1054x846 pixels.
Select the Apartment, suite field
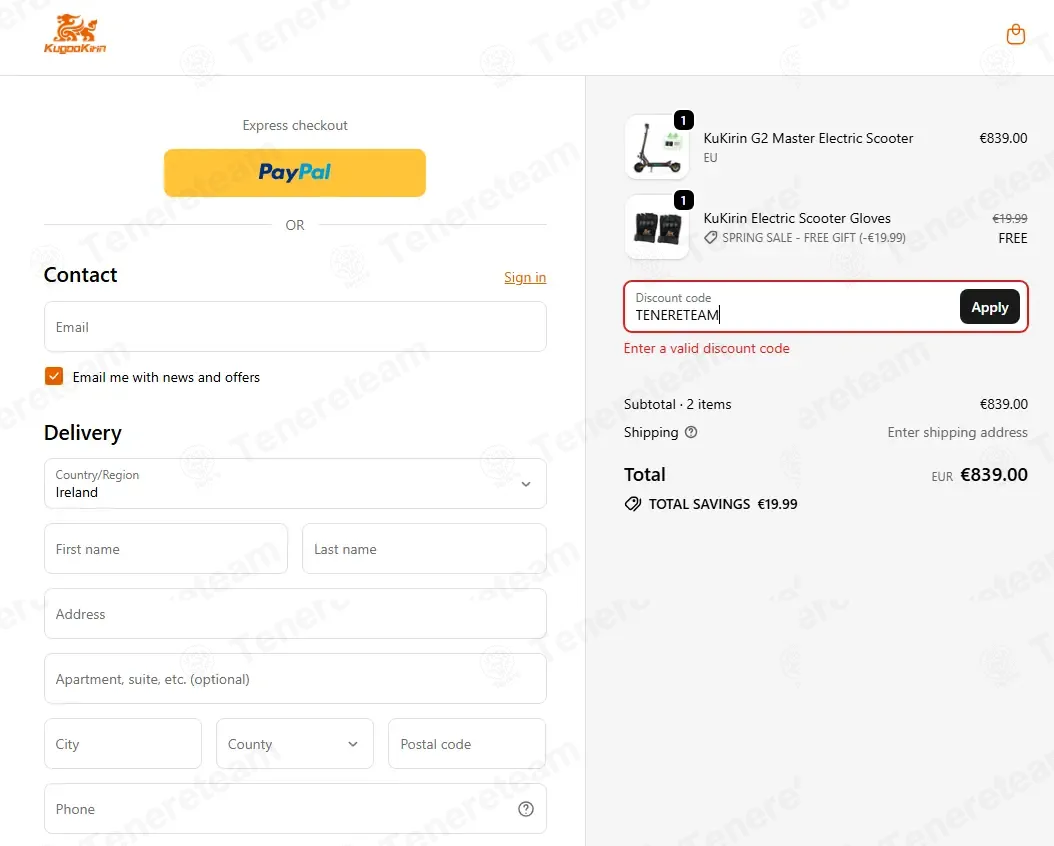tap(295, 679)
